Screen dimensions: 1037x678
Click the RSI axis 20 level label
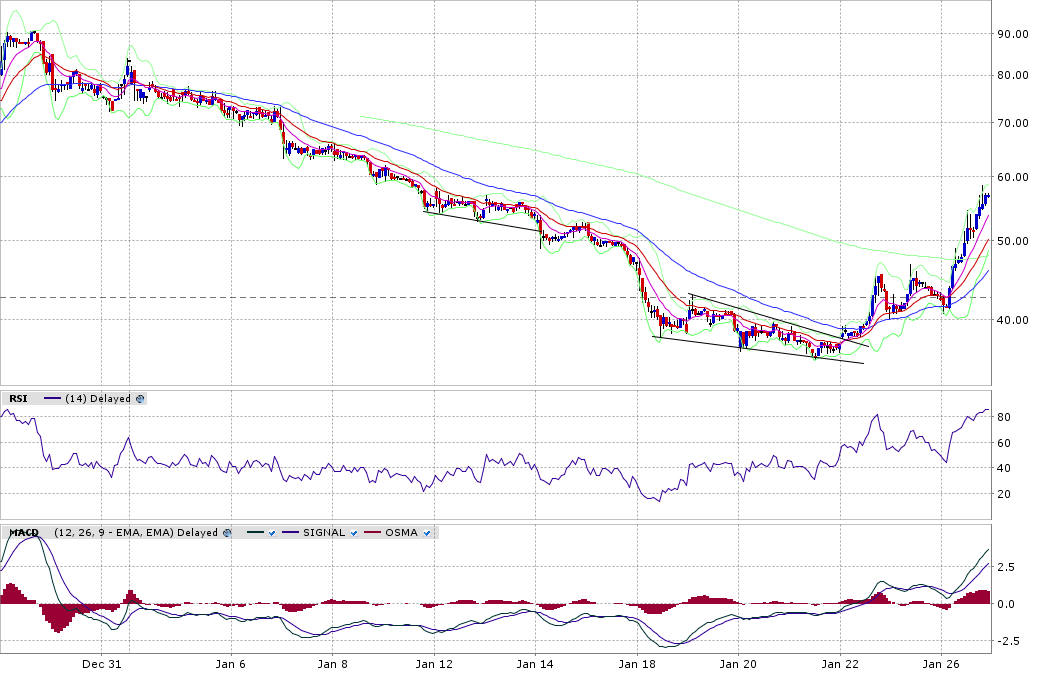tap(1003, 494)
